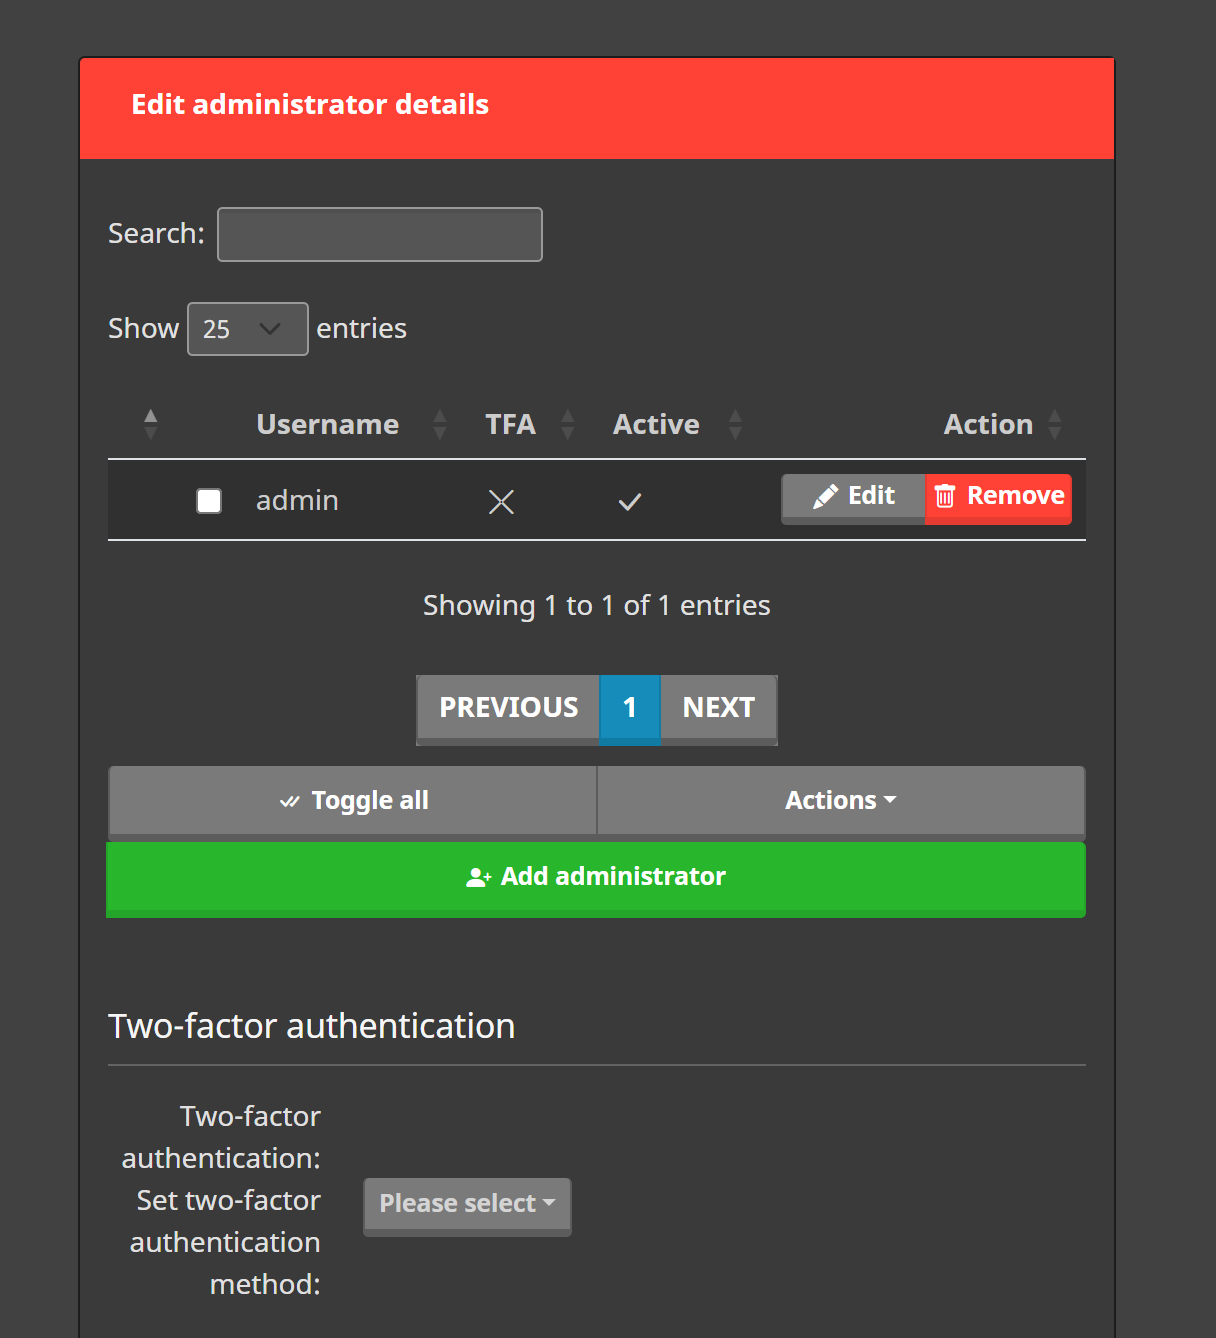Sort the first unnamed column
This screenshot has width=1216, height=1338.
[x=151, y=424]
